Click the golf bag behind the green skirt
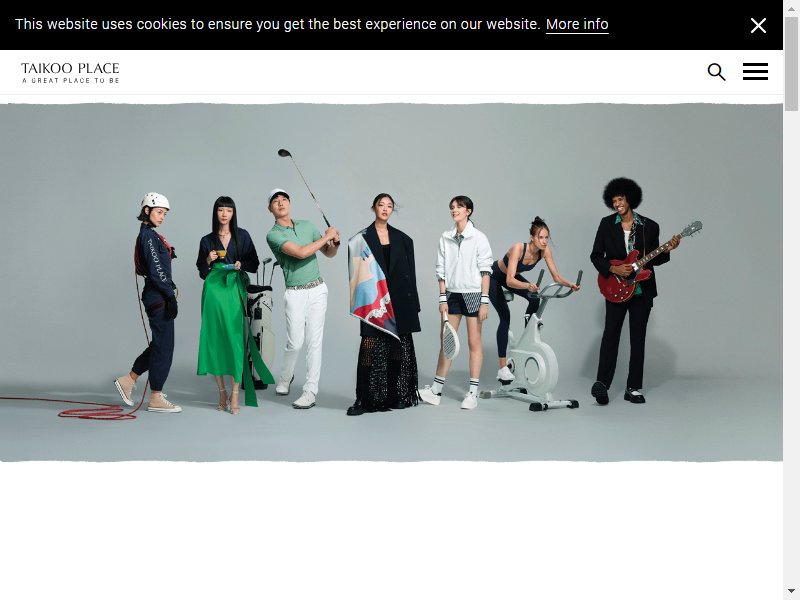This screenshot has width=800, height=600. 261,321
